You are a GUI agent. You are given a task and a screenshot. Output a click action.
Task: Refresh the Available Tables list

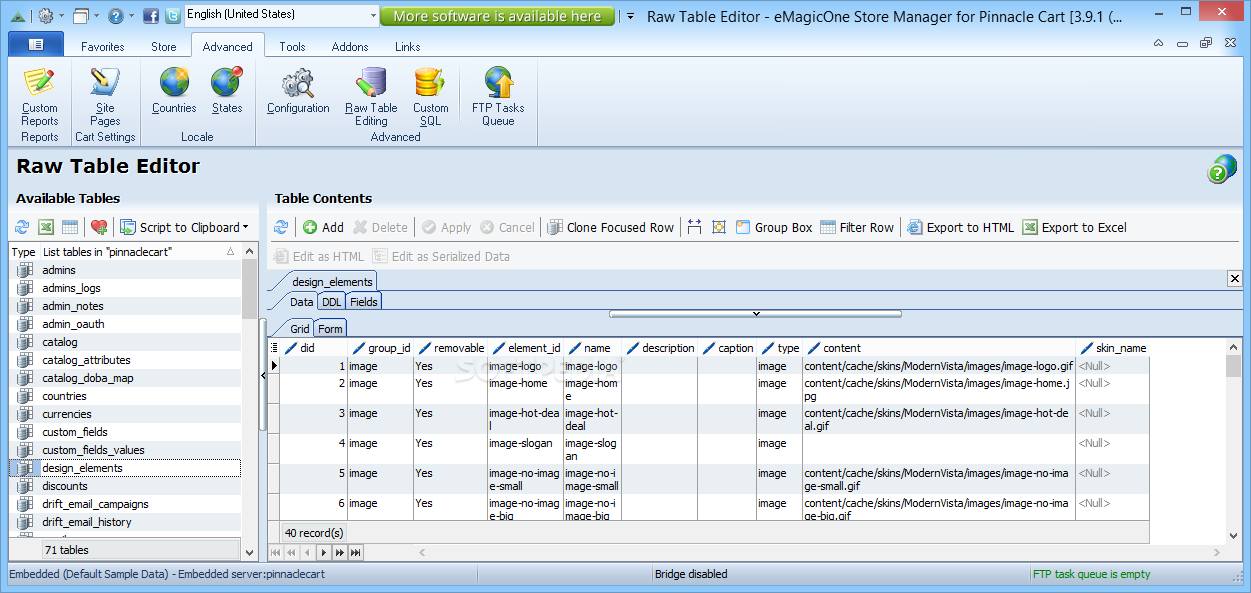pyautogui.click(x=21, y=227)
